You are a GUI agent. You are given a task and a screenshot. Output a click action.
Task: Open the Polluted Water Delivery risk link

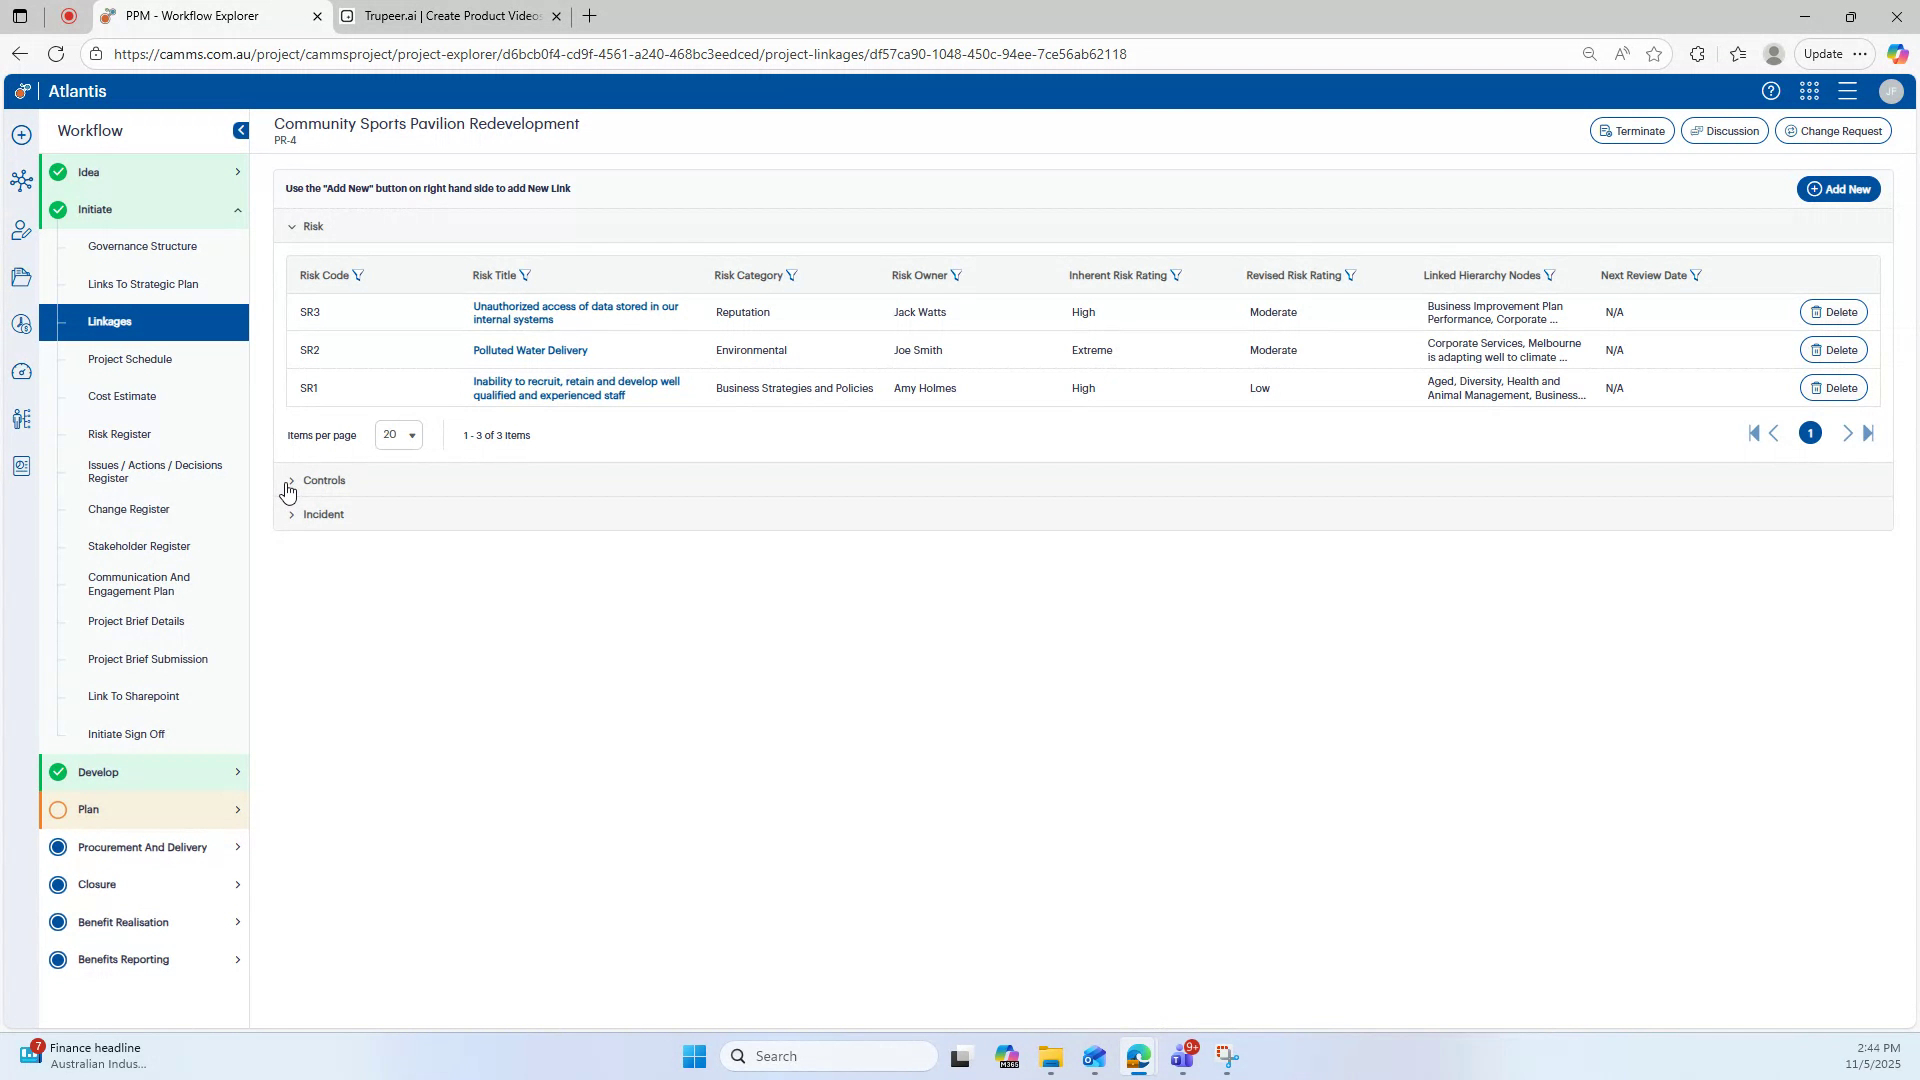click(530, 350)
